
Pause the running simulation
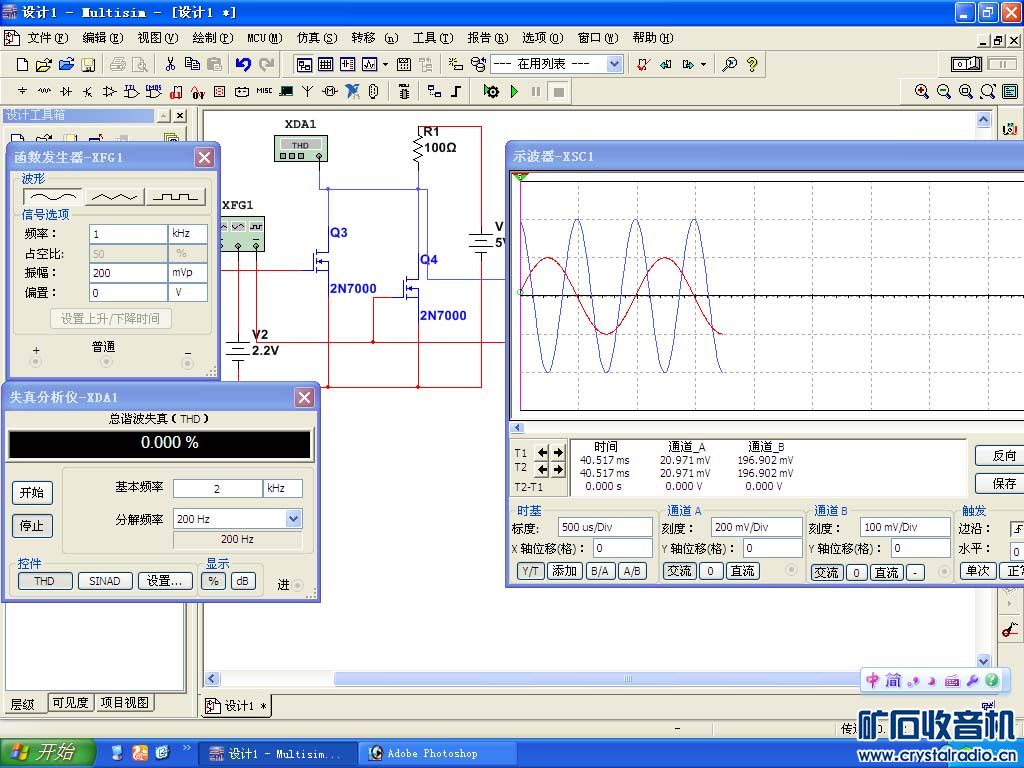[x=536, y=91]
